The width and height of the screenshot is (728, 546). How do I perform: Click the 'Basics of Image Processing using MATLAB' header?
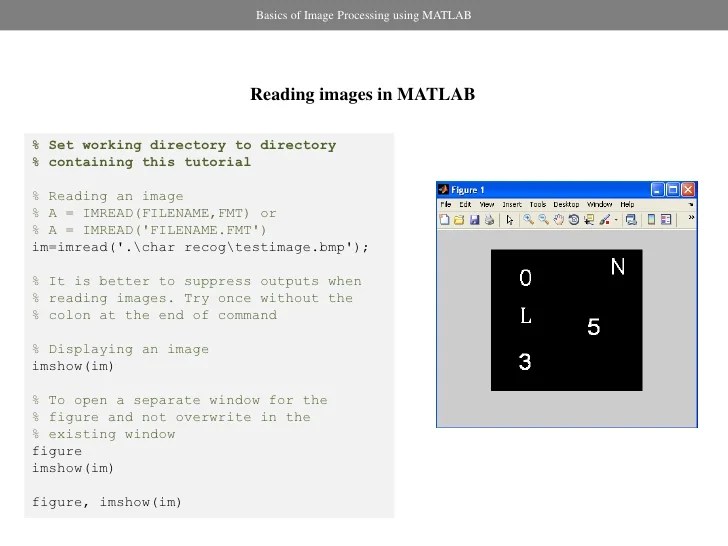point(364,15)
